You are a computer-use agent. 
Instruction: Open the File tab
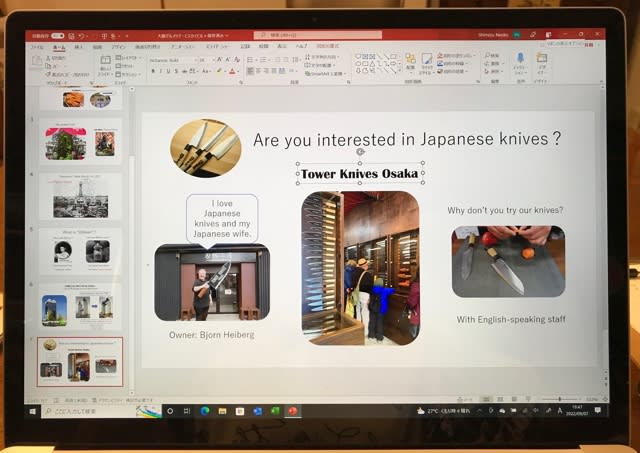click(38, 47)
